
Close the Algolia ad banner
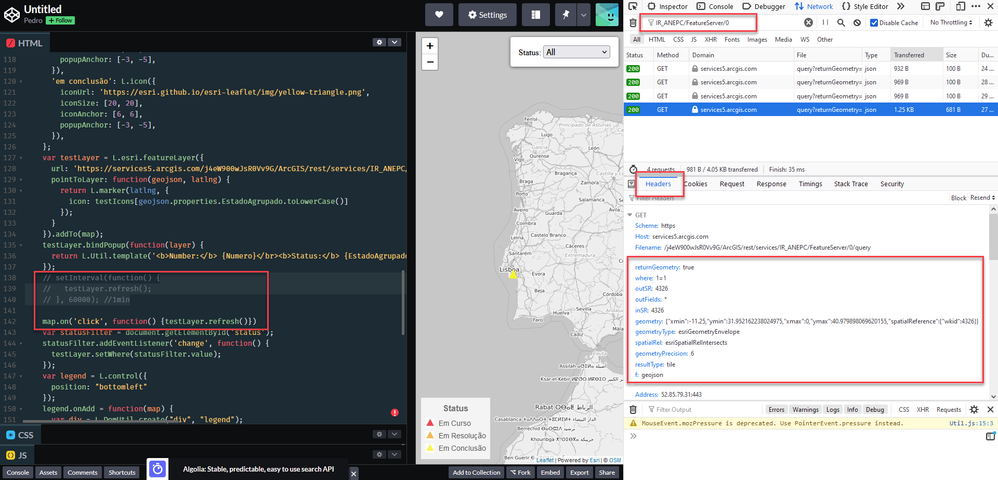[x=355, y=473]
